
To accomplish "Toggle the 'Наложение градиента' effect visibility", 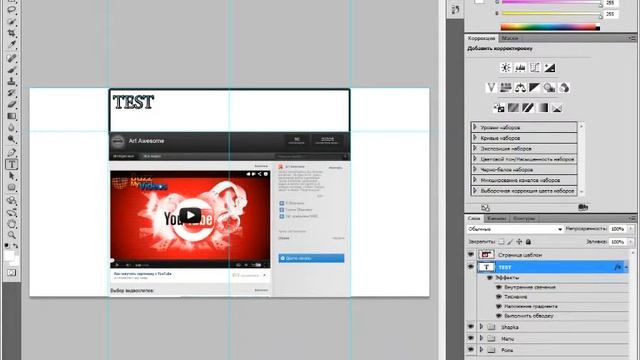I will [x=498, y=306].
